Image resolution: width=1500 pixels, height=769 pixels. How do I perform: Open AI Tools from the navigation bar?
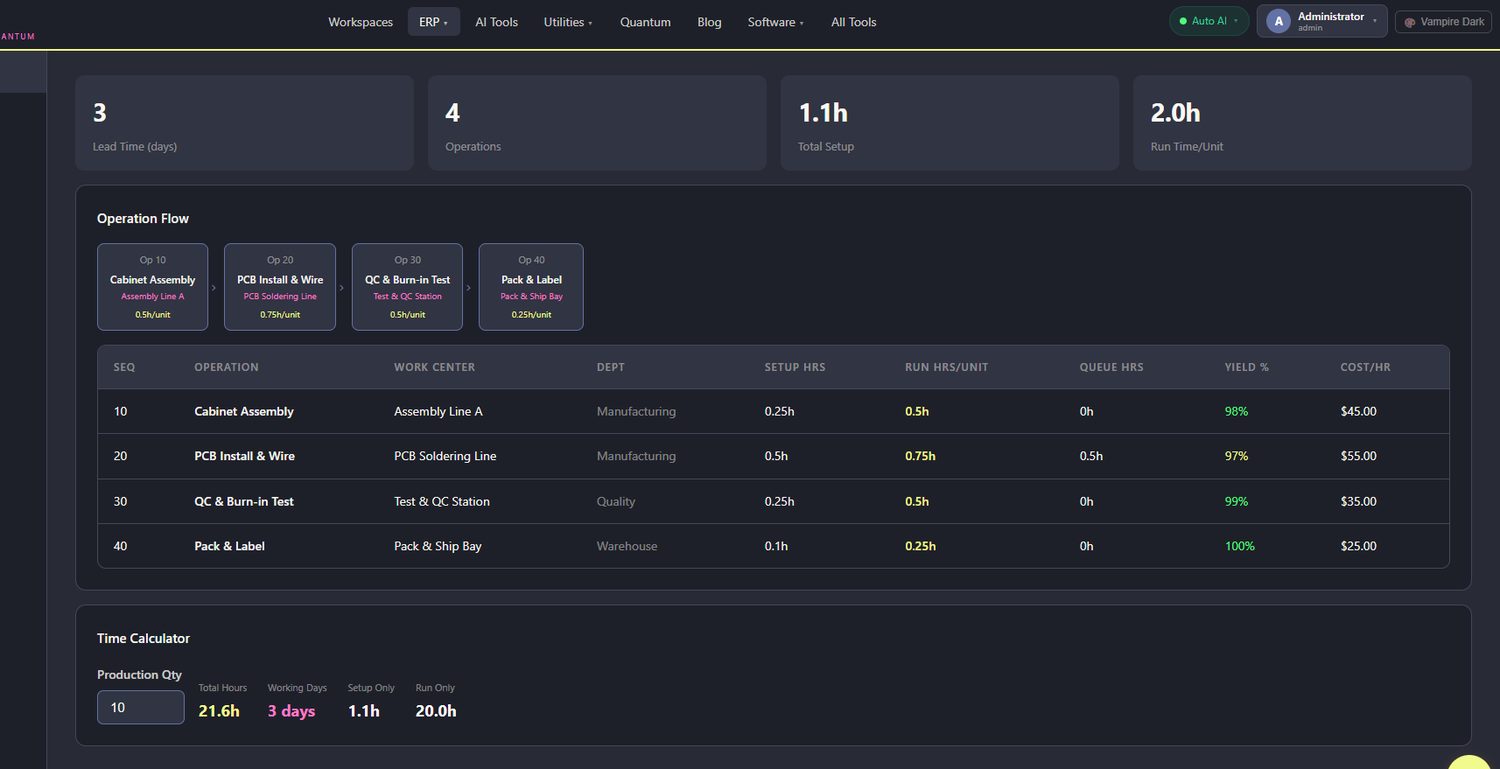496,22
